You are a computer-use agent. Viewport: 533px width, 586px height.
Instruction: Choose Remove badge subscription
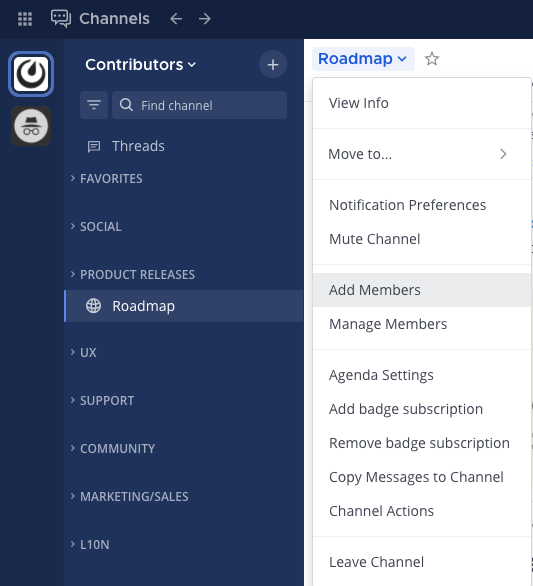tap(422, 443)
